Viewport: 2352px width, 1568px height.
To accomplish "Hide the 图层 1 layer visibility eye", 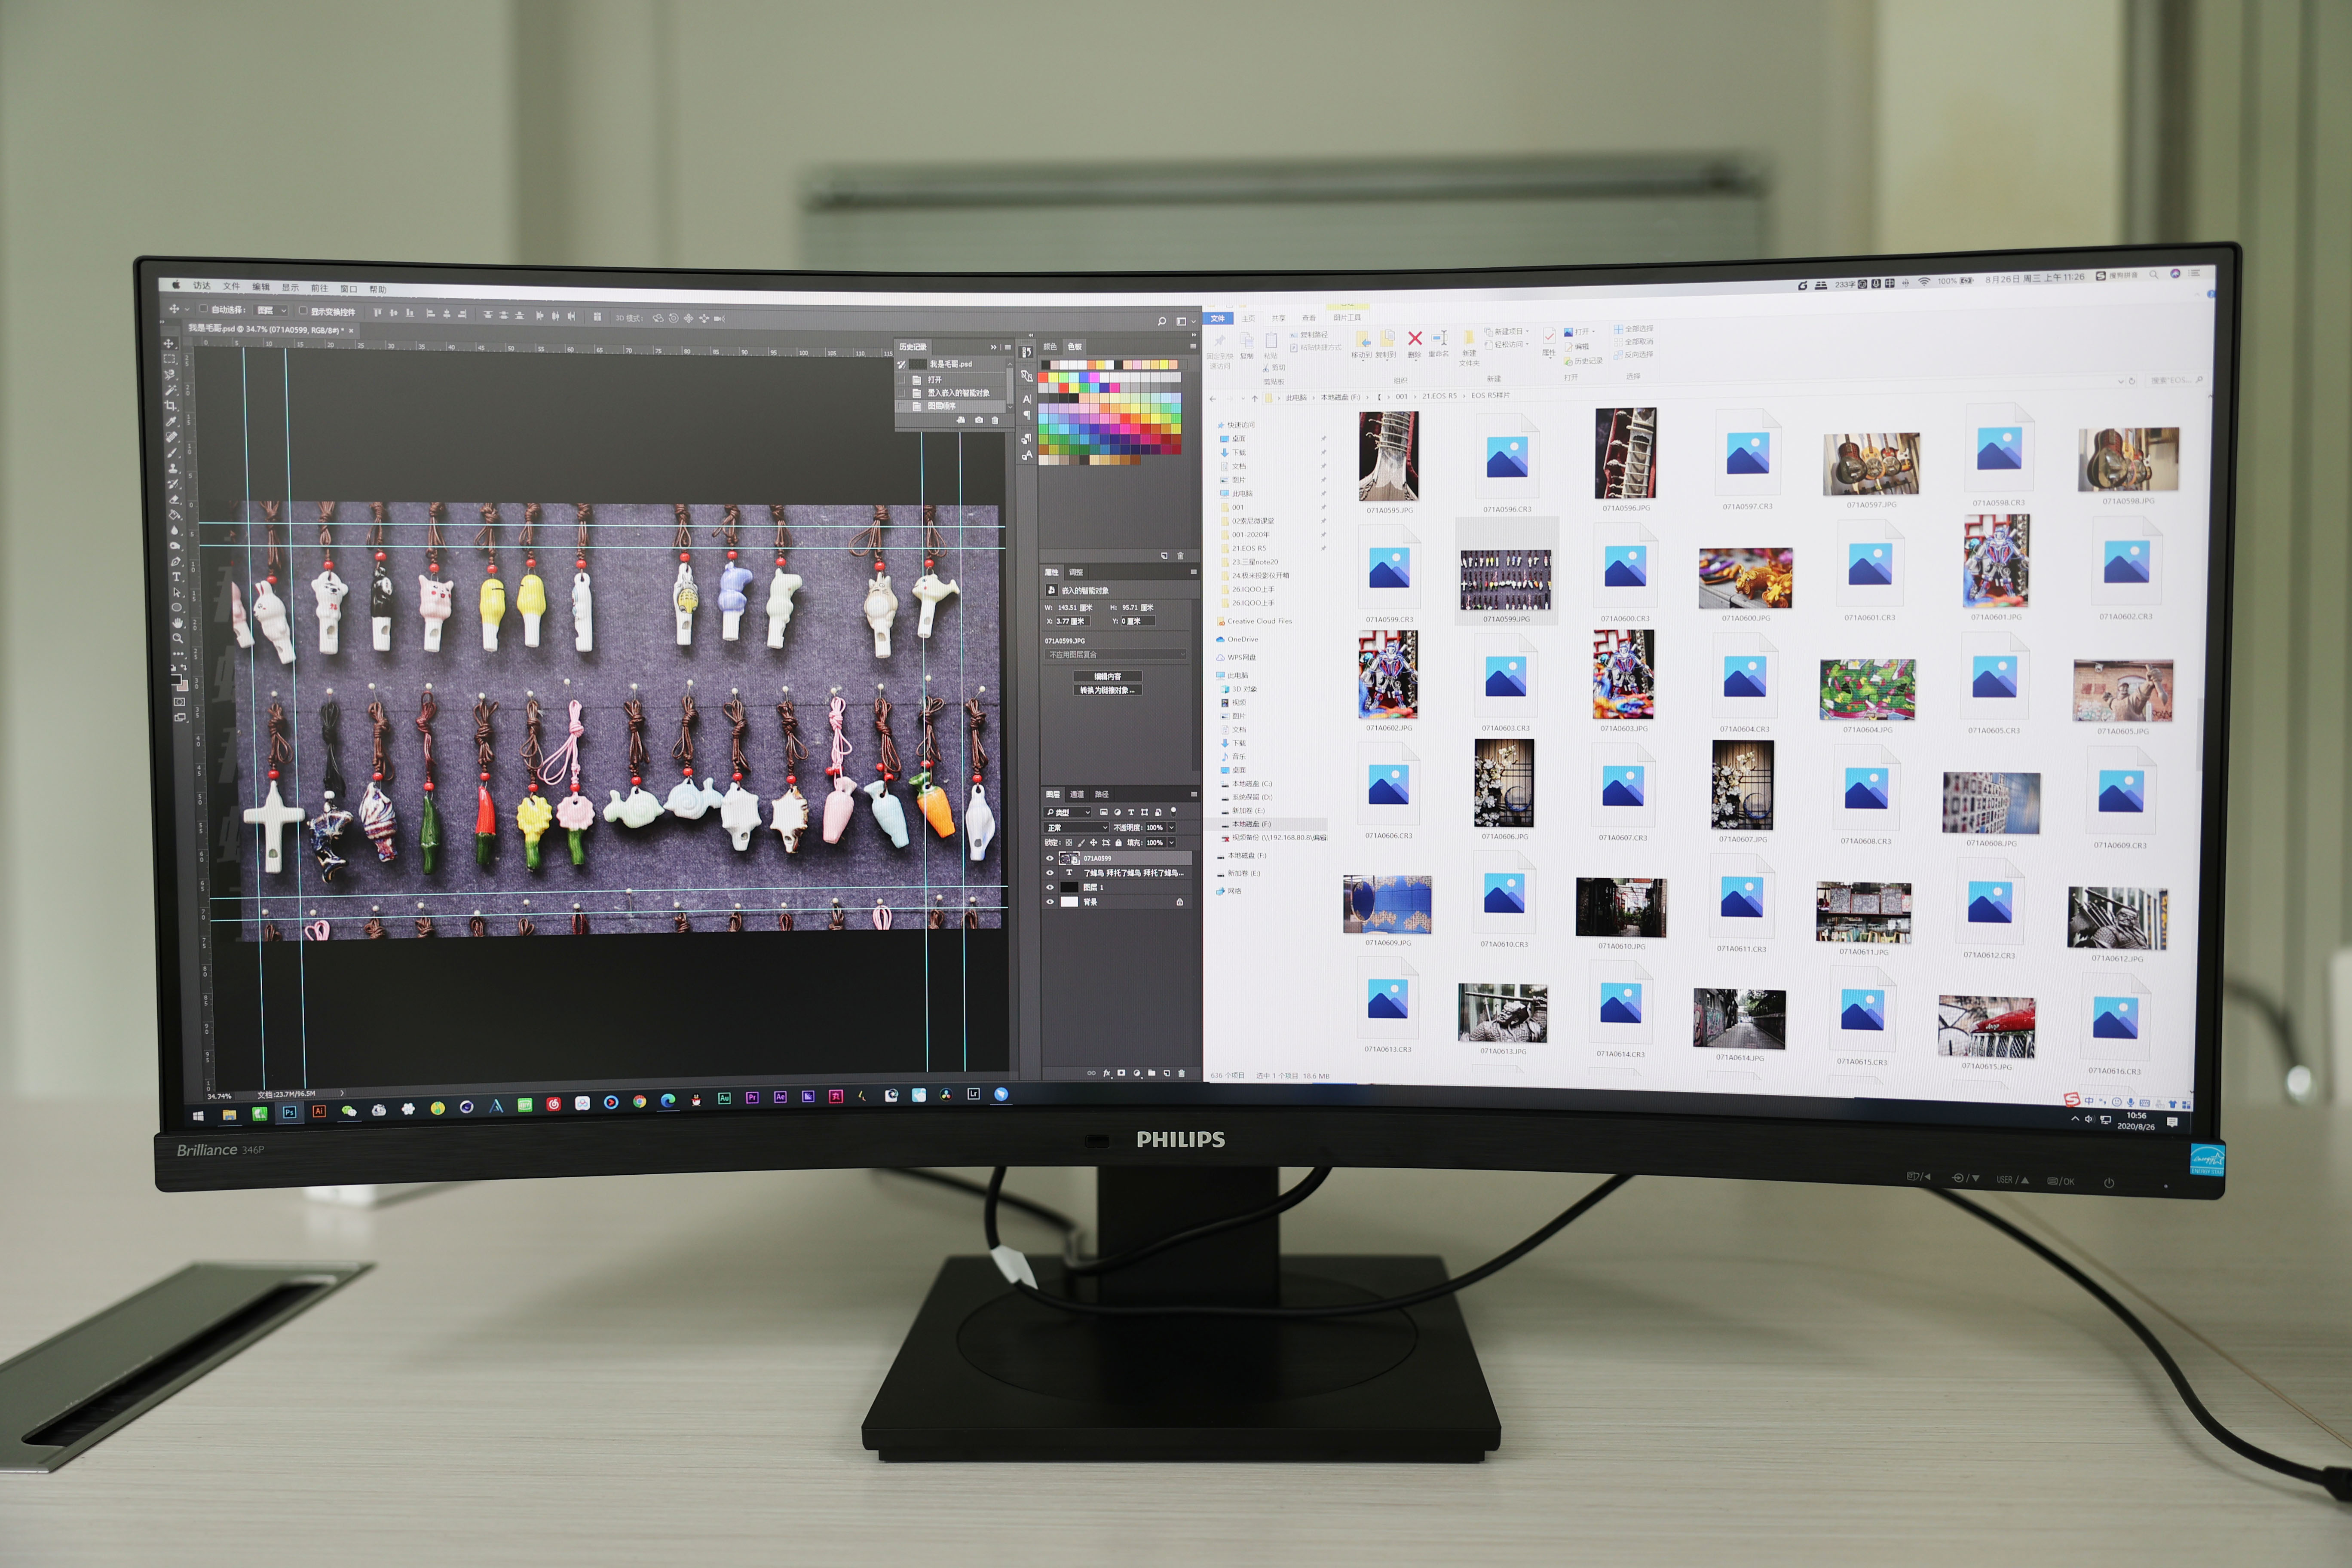I will click(1050, 887).
